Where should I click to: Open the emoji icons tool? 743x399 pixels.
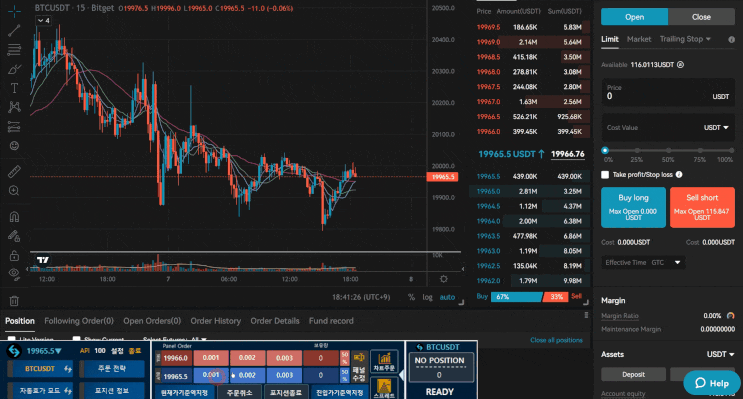coord(14,146)
